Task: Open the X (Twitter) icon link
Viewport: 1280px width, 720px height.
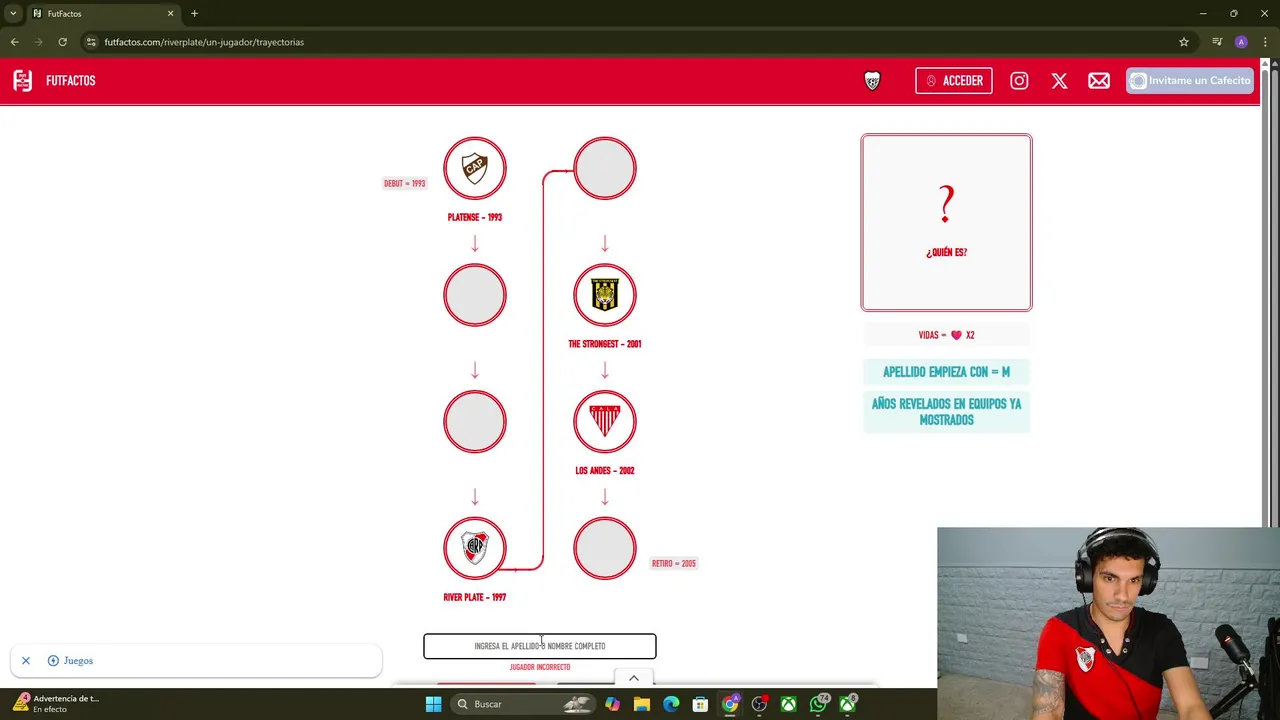Action: [1059, 81]
